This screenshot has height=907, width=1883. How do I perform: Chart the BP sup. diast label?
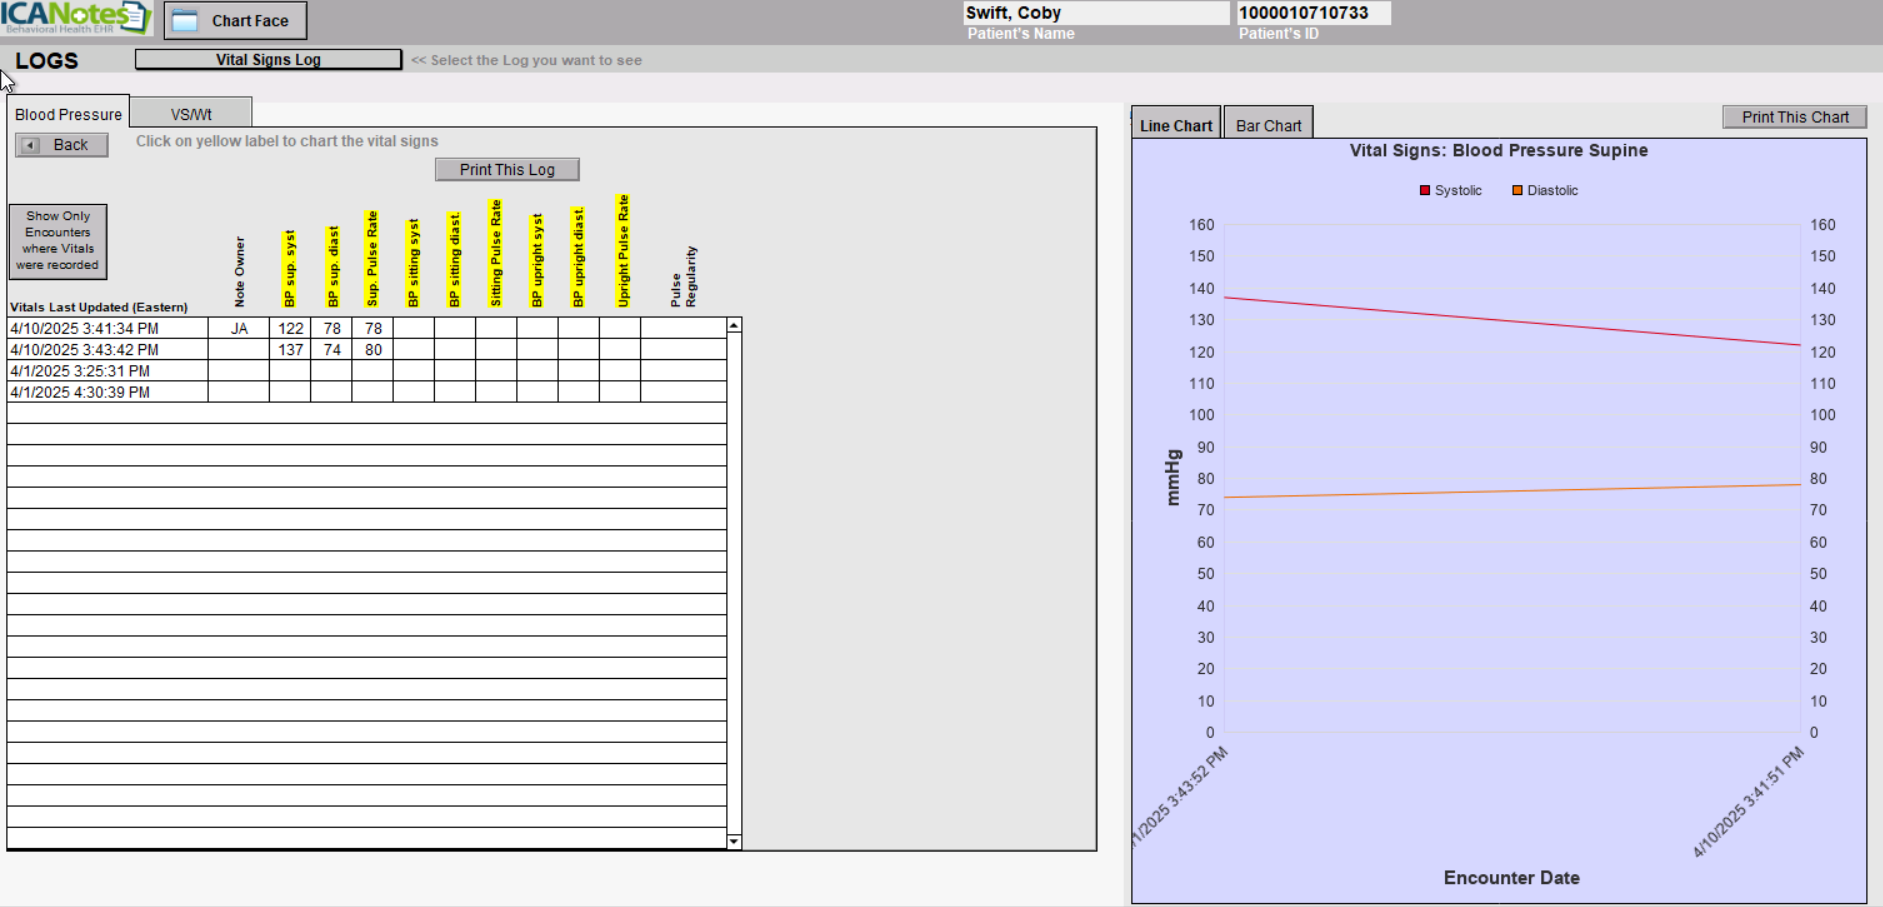tap(333, 266)
